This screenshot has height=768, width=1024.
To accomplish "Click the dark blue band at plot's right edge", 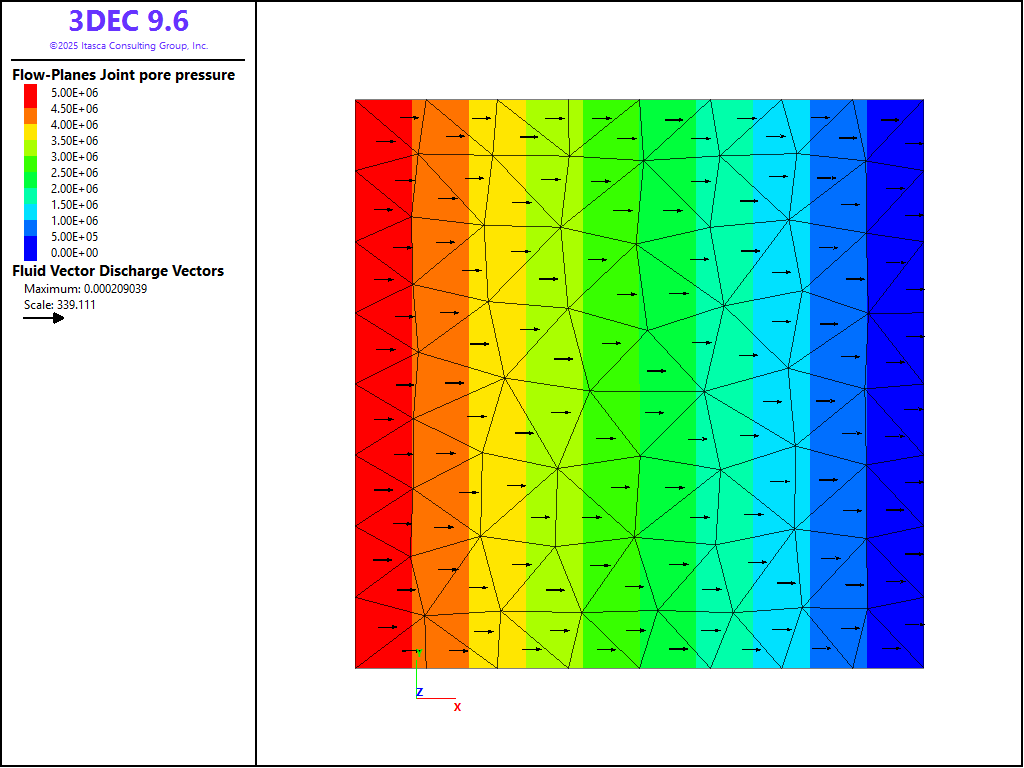I will (x=896, y=380).
